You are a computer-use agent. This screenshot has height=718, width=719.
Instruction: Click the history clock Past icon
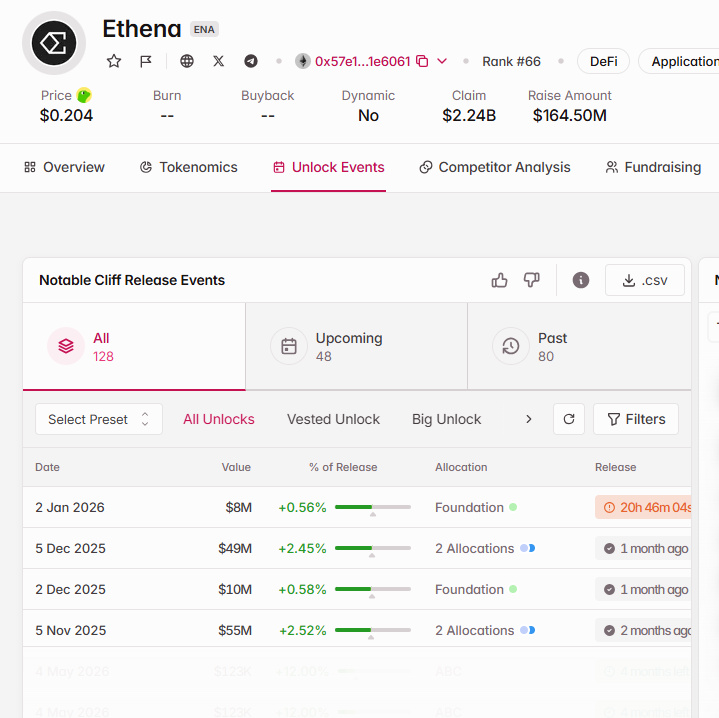(511, 346)
